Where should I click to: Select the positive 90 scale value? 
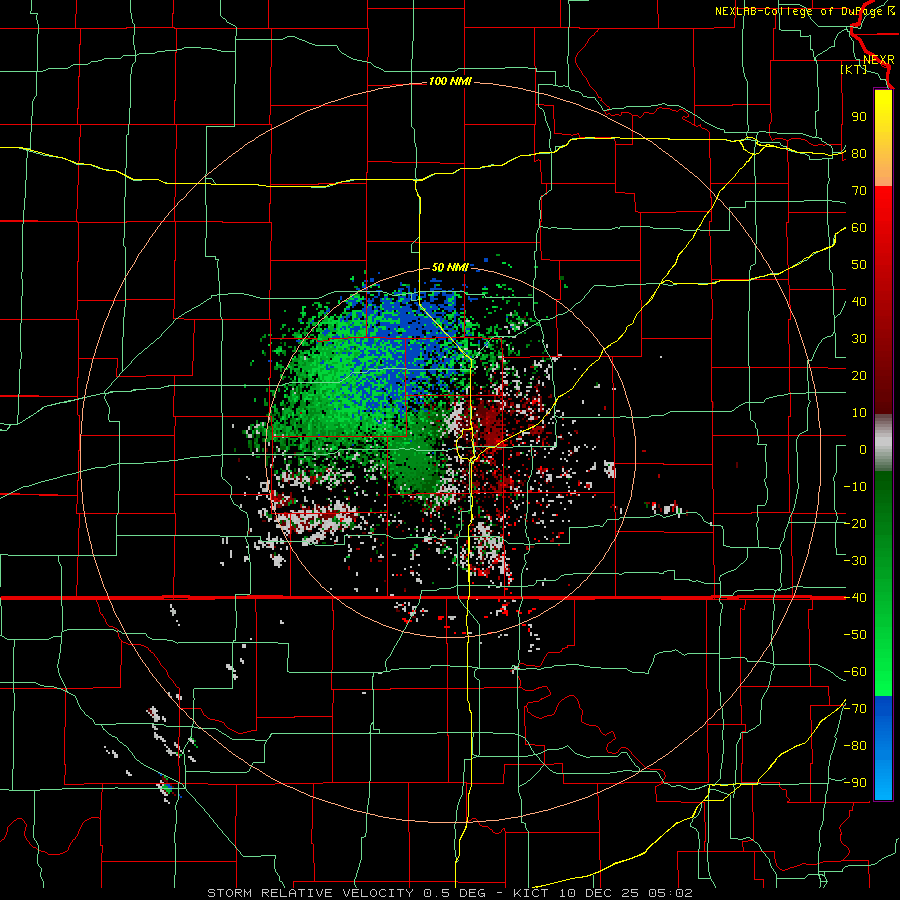(x=859, y=117)
